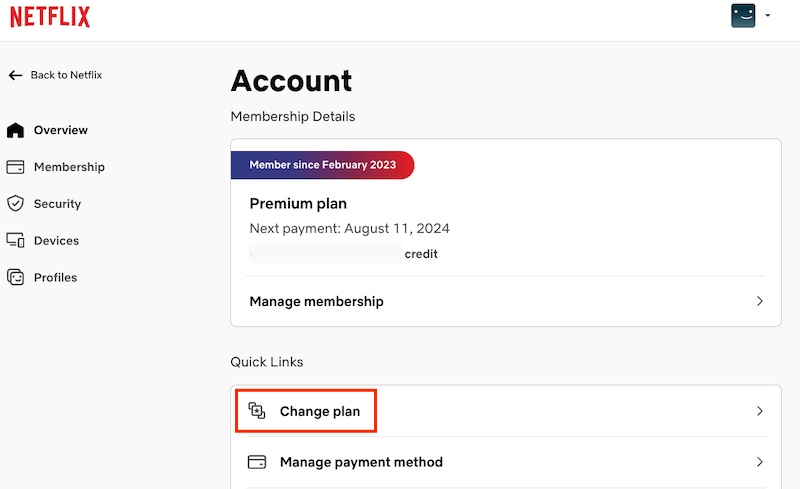800x489 pixels.
Task: Click the Profiles face icon
Action: (x=15, y=277)
